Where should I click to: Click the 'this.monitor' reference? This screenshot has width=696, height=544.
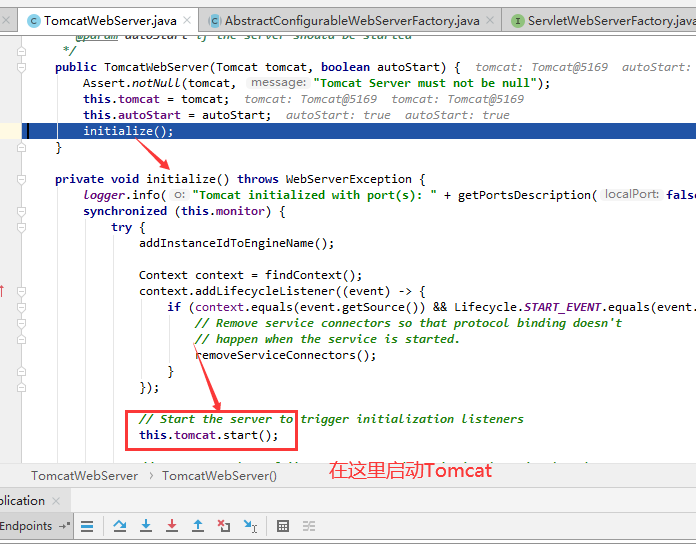223,211
